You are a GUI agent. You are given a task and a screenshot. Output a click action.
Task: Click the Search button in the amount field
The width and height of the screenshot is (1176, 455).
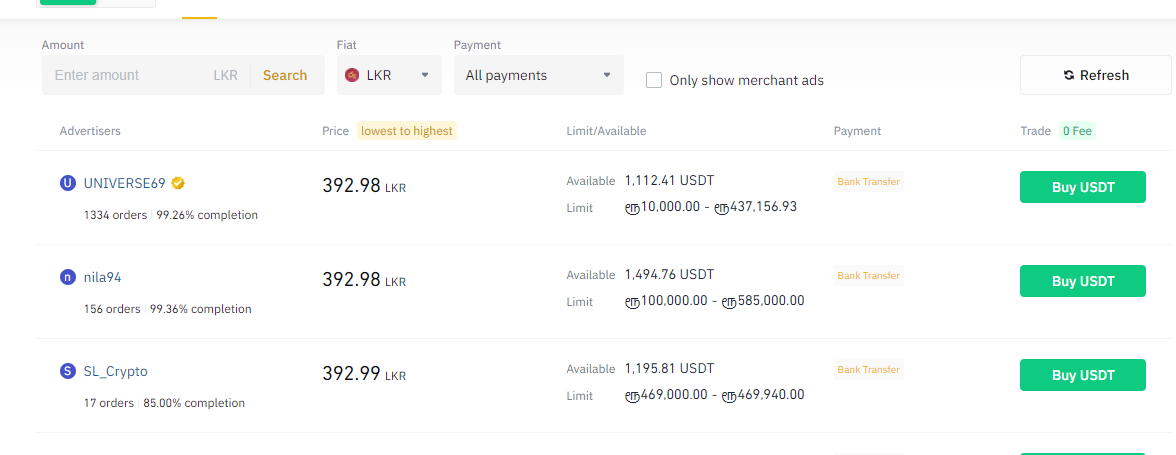pos(285,75)
